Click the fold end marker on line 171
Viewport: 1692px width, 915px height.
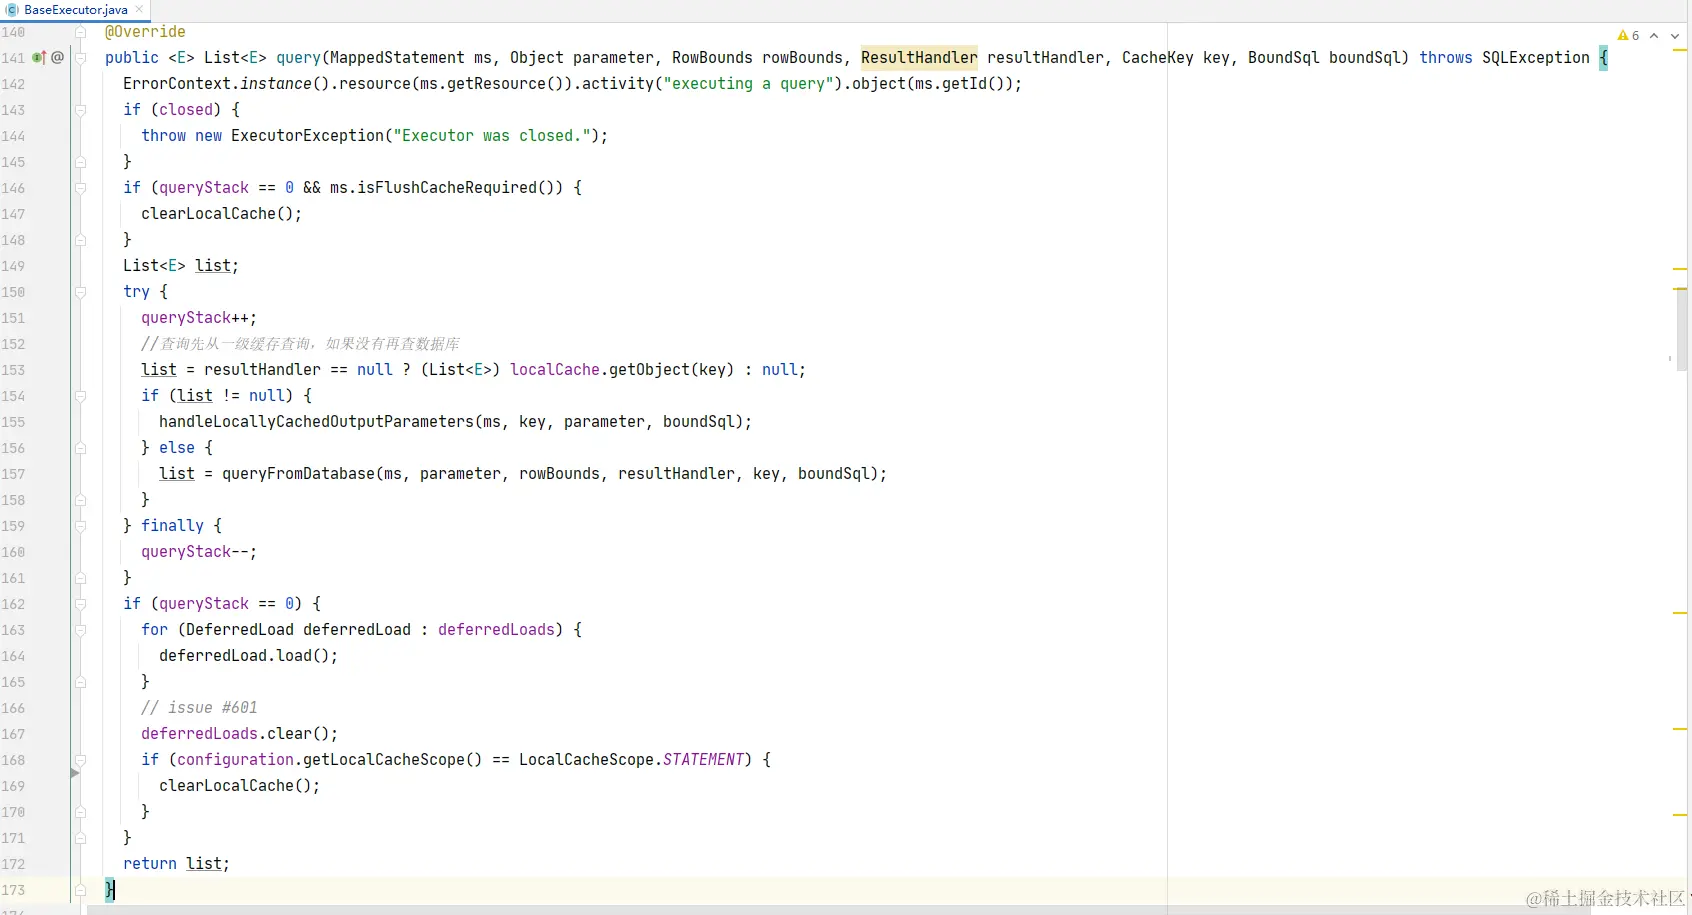[80, 838]
